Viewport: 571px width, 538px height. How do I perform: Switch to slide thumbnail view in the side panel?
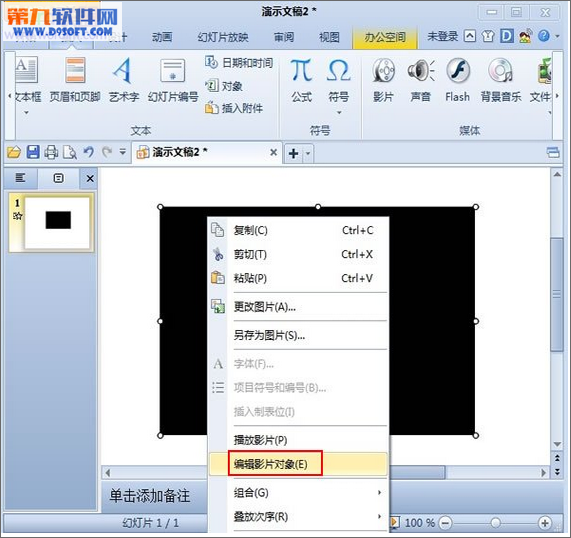pyautogui.click(x=58, y=178)
